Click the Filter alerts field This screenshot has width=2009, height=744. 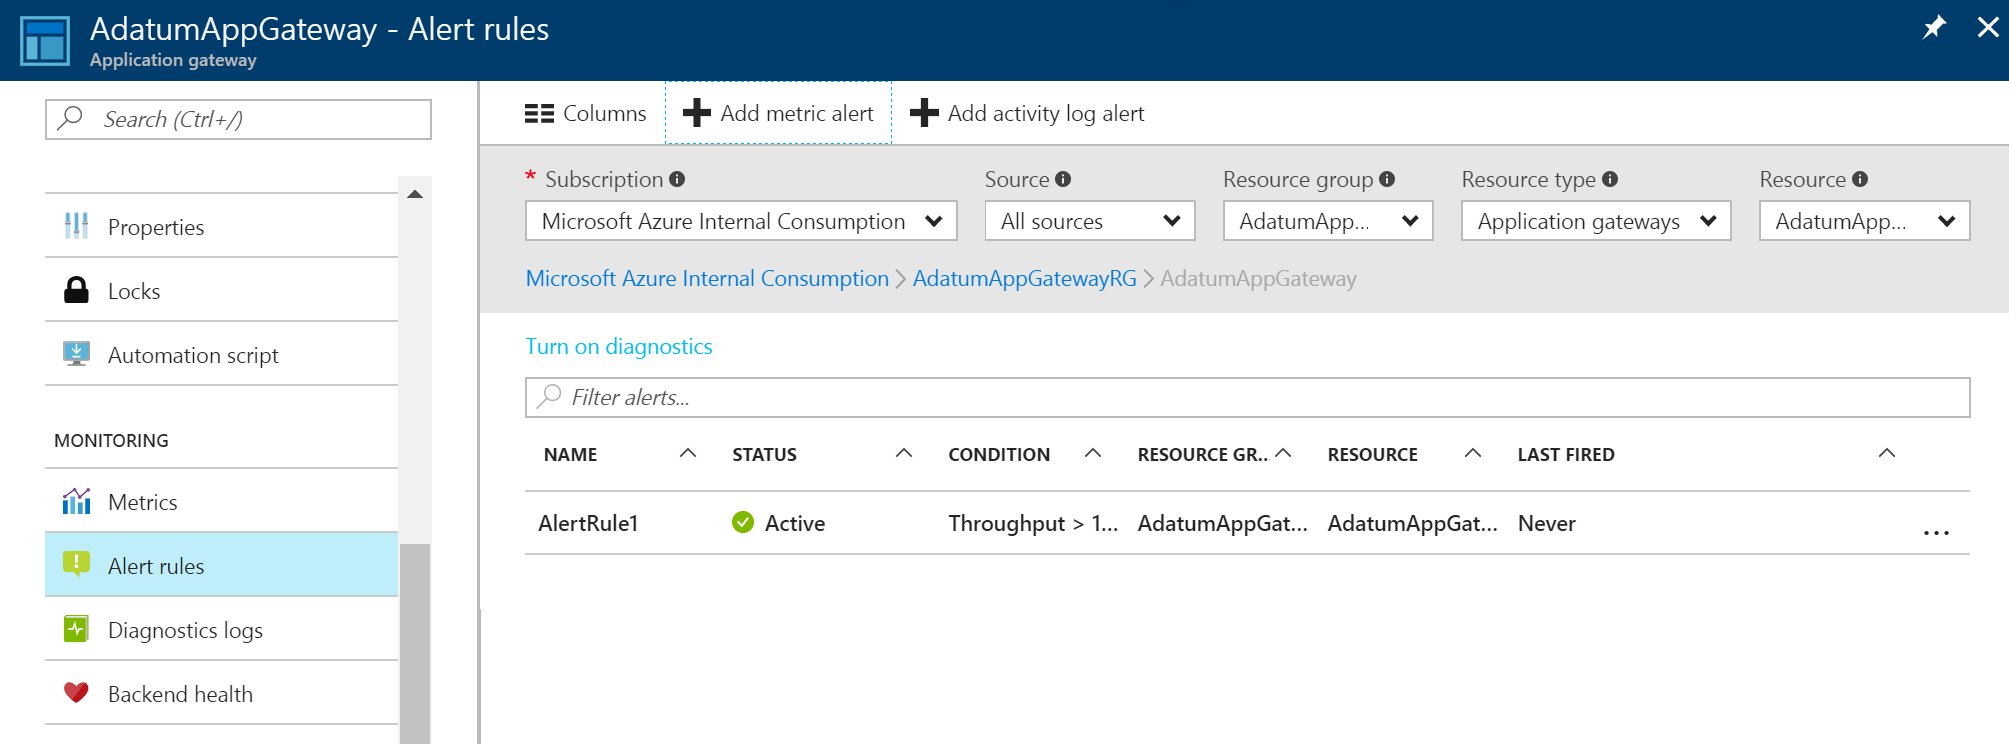tap(1247, 397)
